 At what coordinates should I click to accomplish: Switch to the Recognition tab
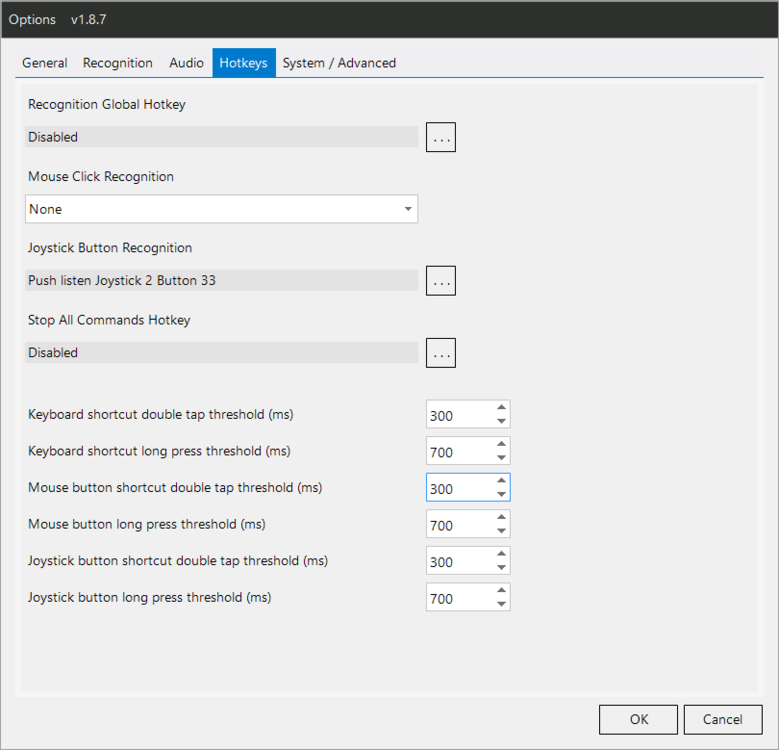pos(118,63)
